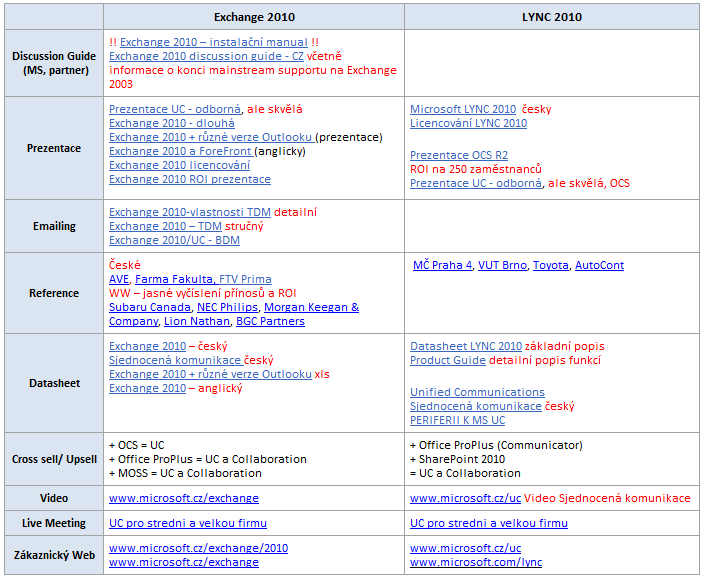Select the Live Meeting row label
703x580 pixels.
click(x=54, y=523)
